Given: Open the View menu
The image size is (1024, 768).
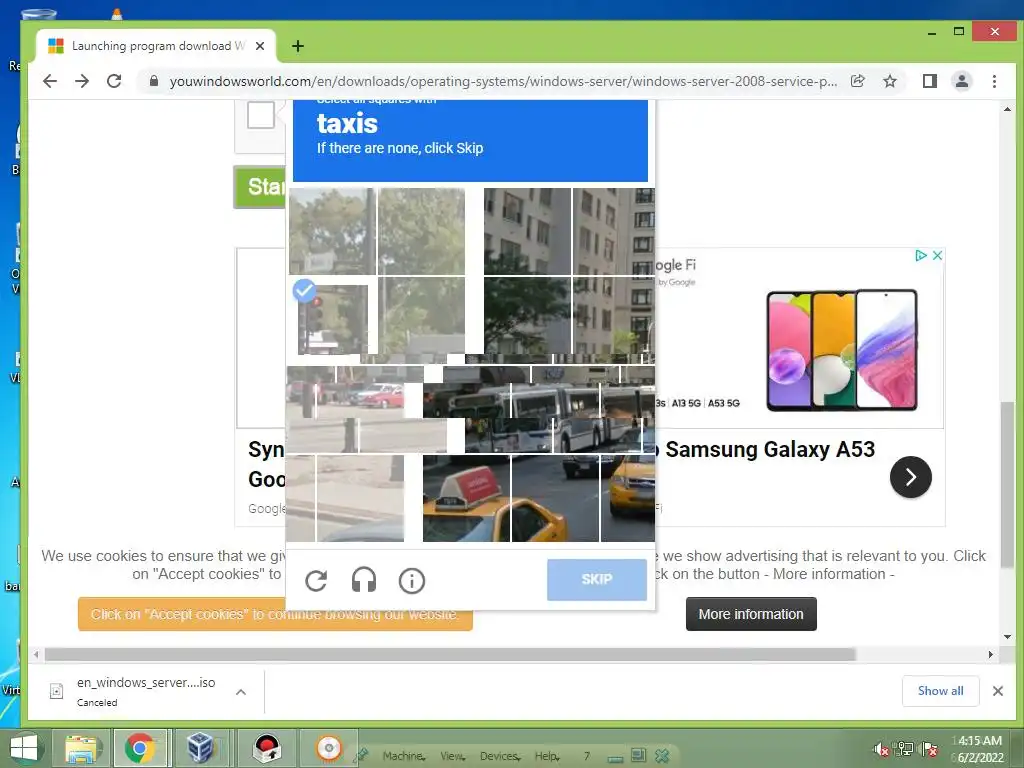Looking at the screenshot, I should pos(452,756).
